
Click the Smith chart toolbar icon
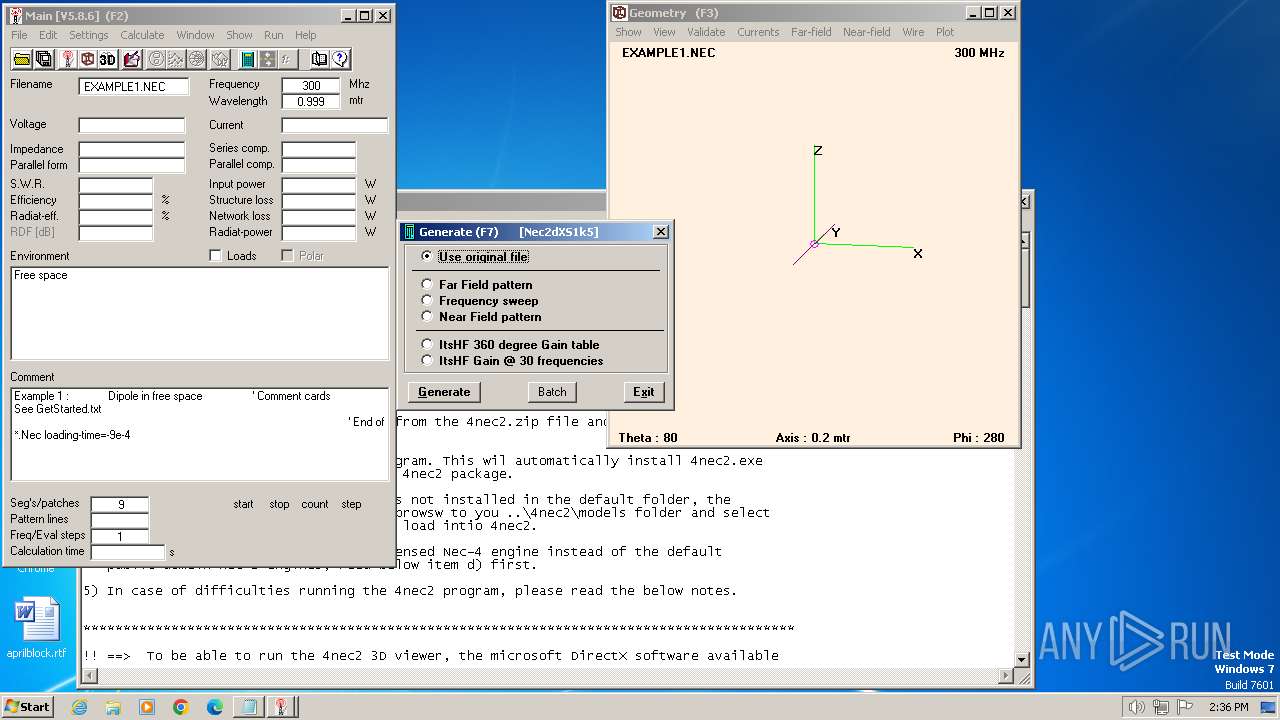156,59
